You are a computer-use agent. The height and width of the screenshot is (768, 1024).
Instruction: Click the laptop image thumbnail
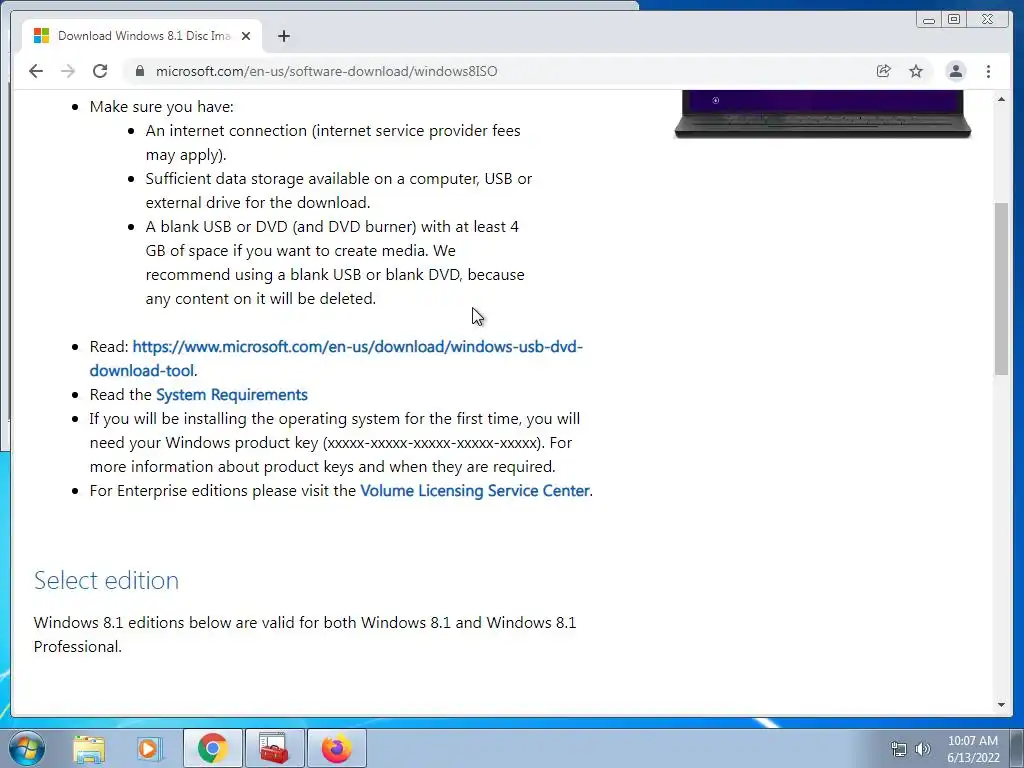(x=822, y=114)
